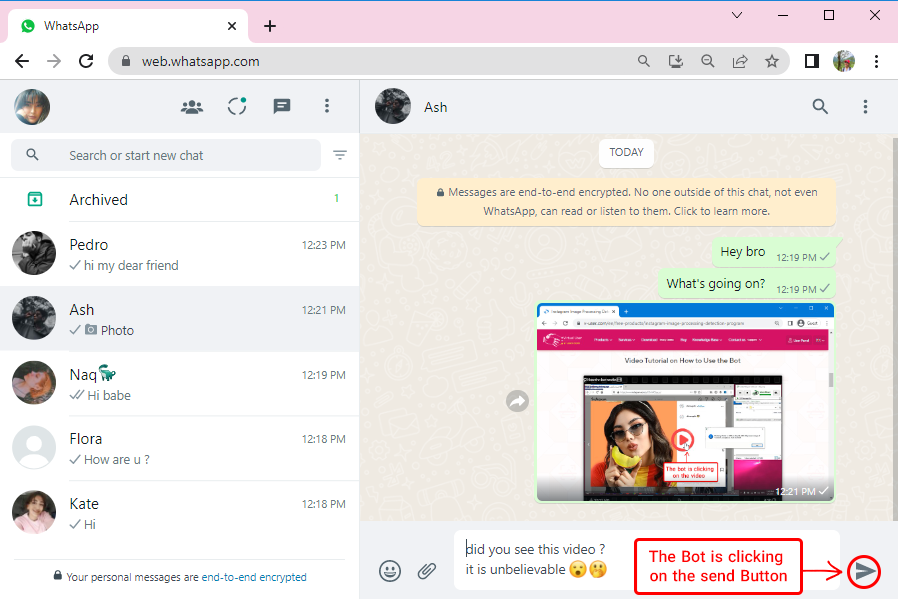Start a new chat with the message icon

282,107
